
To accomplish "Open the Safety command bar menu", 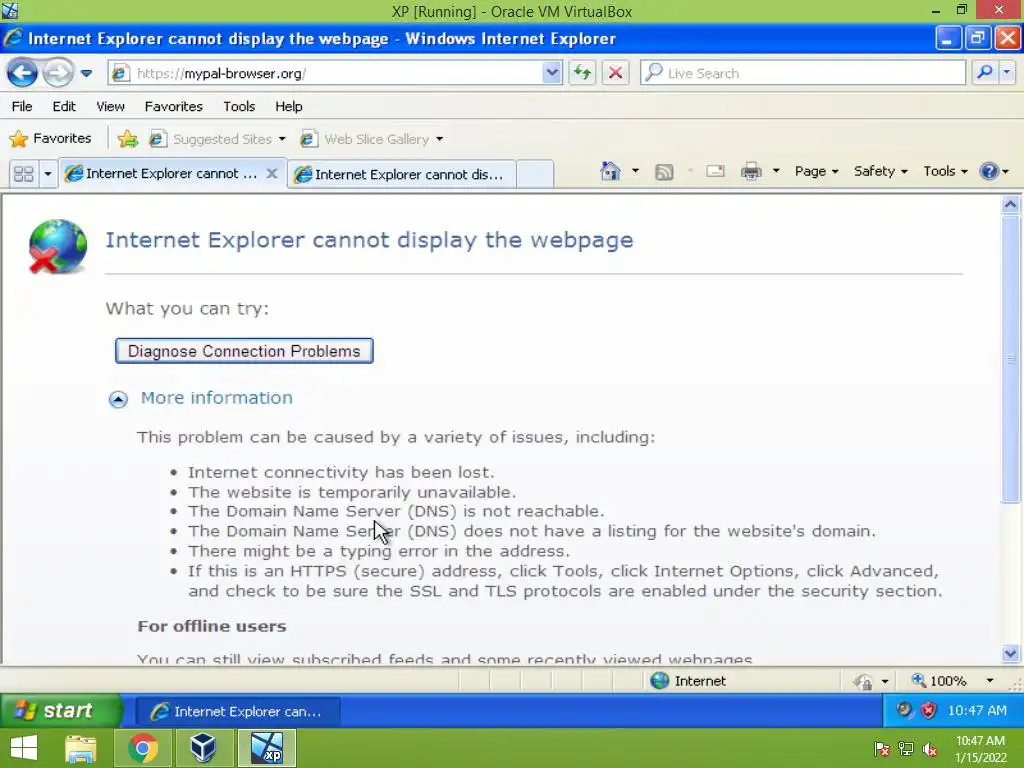I will pyautogui.click(x=880, y=171).
